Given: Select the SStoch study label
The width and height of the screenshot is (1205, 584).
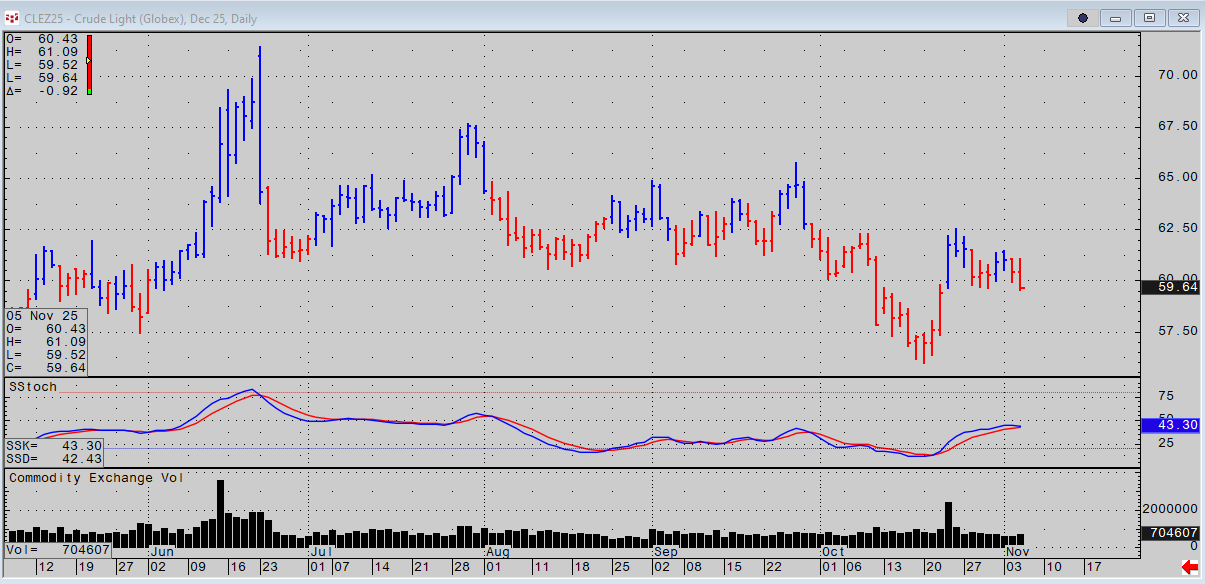Looking at the screenshot, I should (33, 386).
